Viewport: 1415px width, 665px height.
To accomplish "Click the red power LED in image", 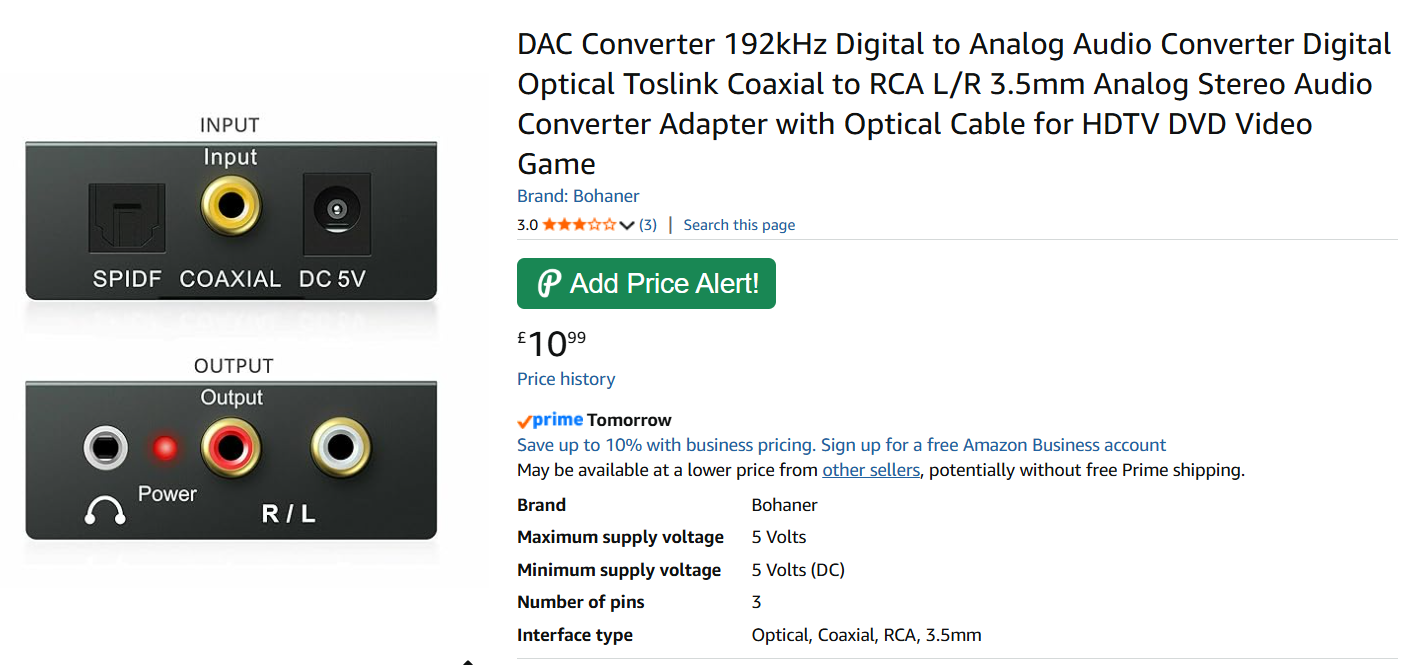I will (x=165, y=448).
